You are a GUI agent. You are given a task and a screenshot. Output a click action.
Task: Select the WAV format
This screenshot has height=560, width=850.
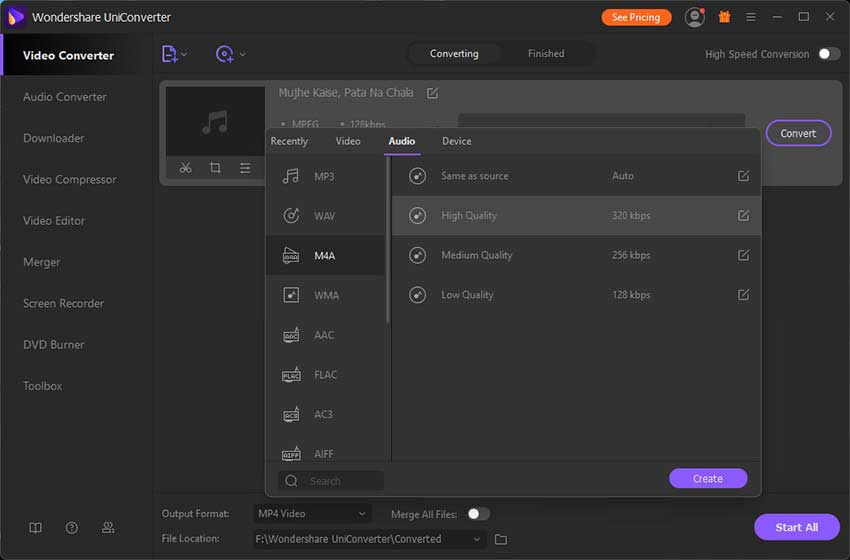tap(325, 216)
